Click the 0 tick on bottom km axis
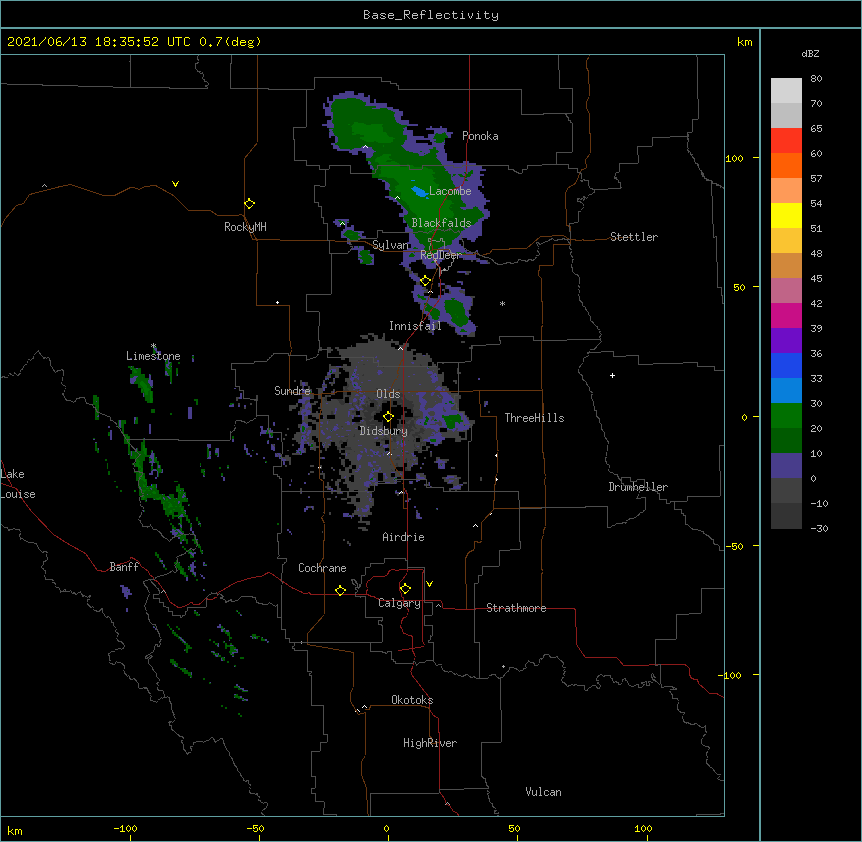 pyautogui.click(x=386, y=828)
